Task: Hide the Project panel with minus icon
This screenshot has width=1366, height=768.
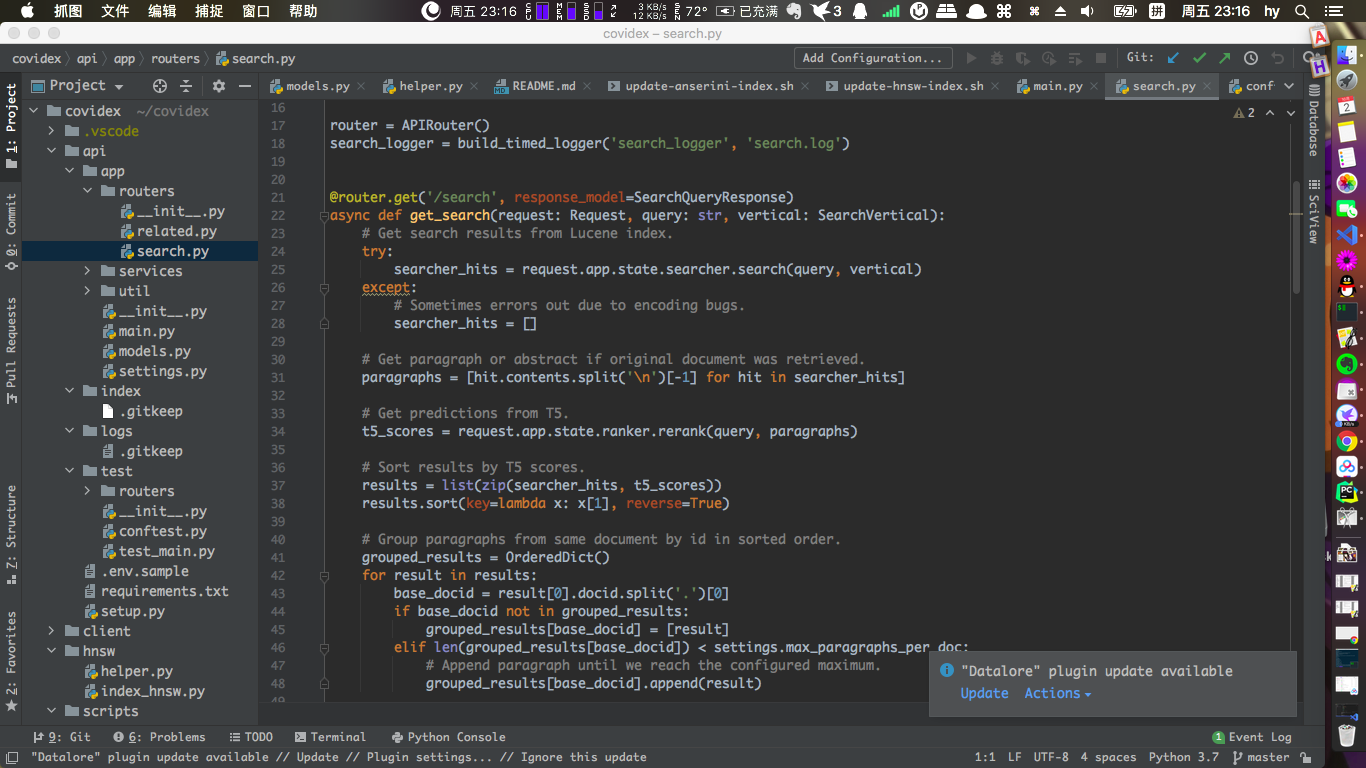Action: pyautogui.click(x=245, y=86)
